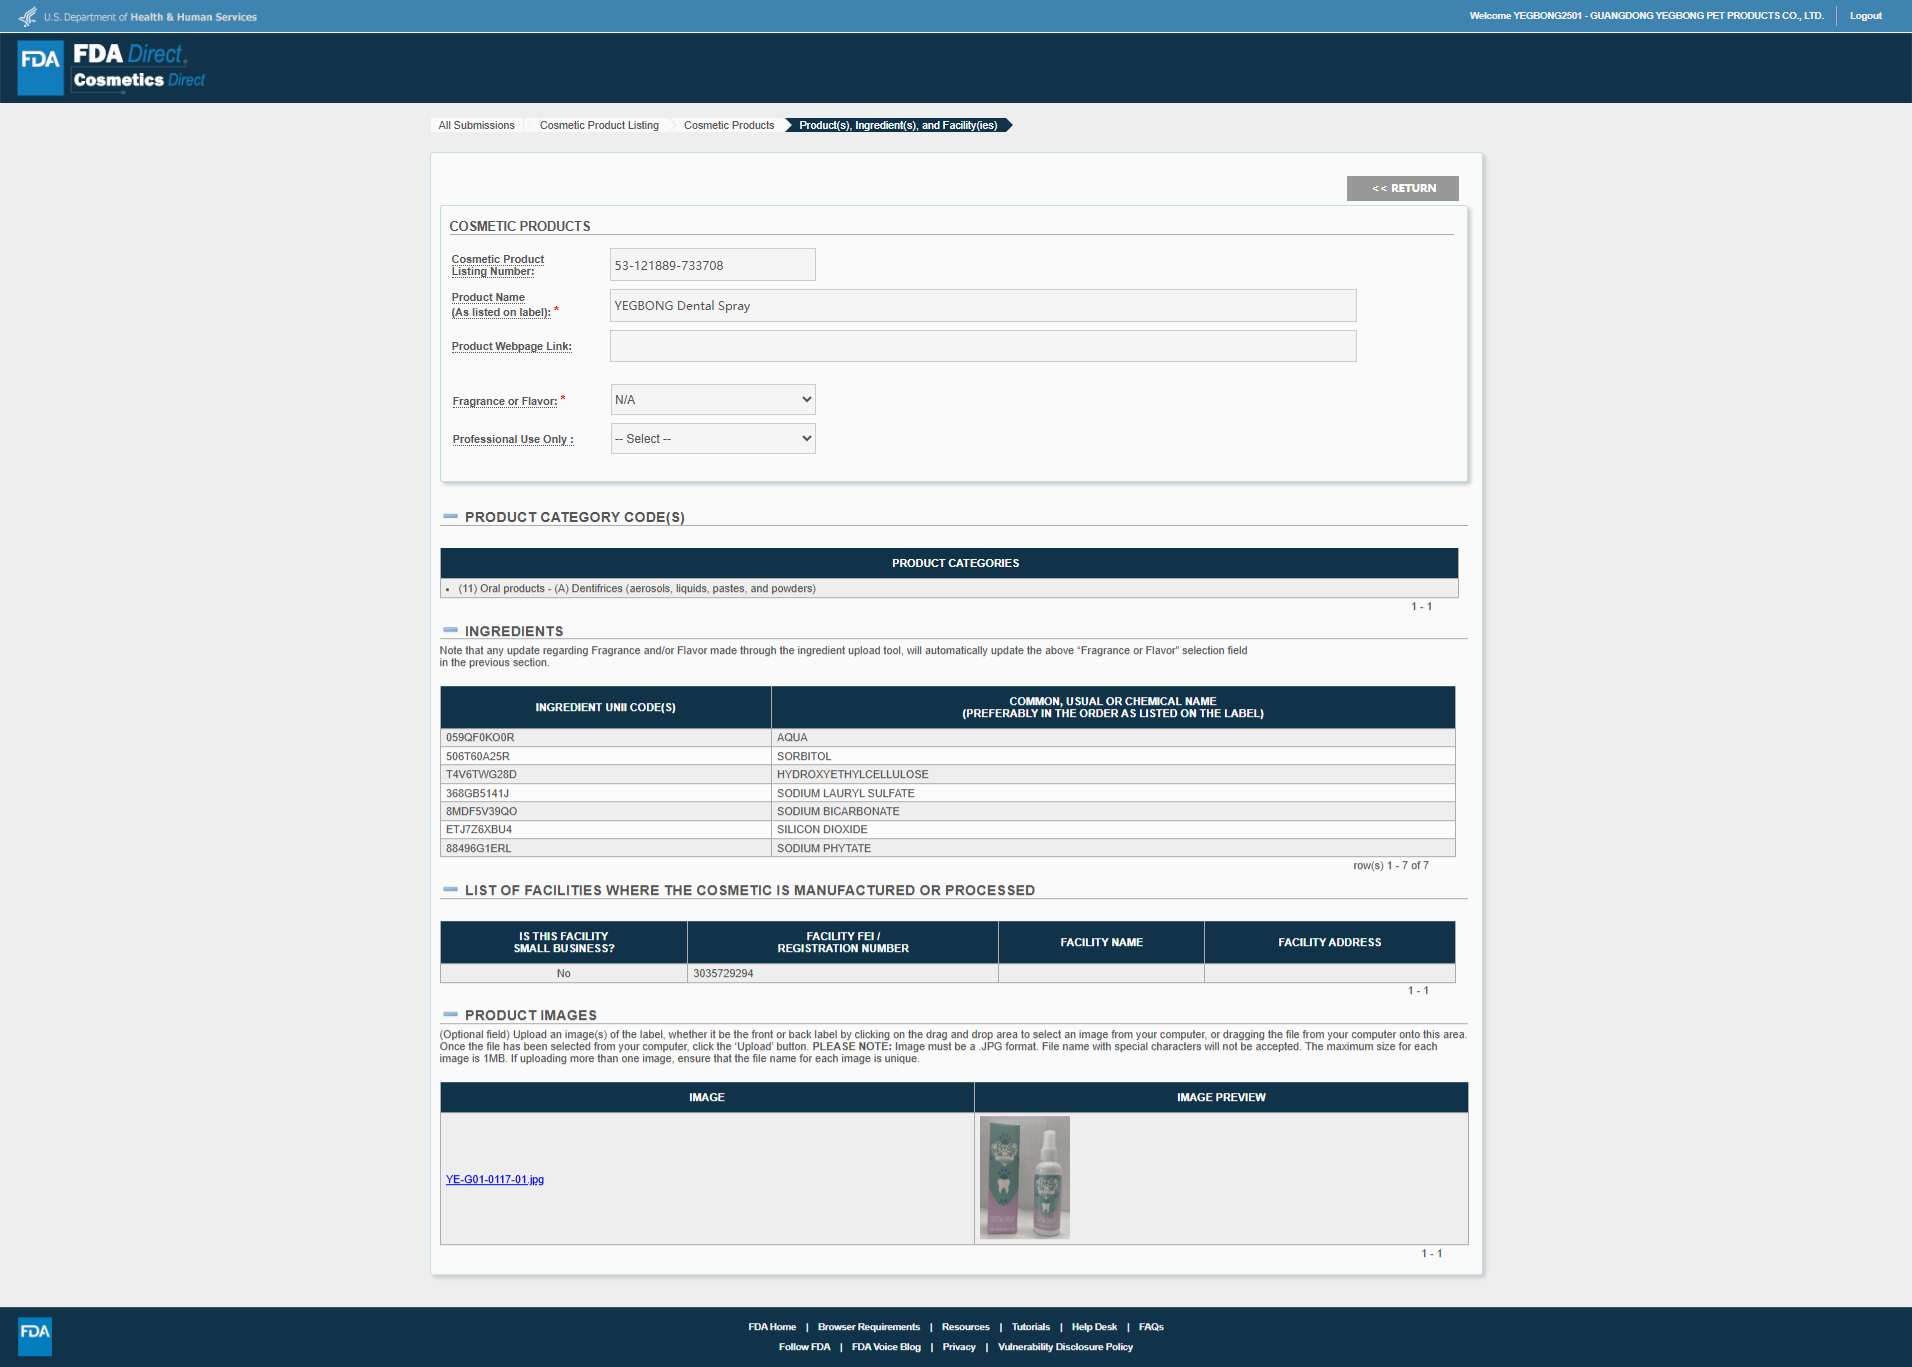
Task: Go to Cosmetic Products breadcrumb
Action: click(729, 125)
